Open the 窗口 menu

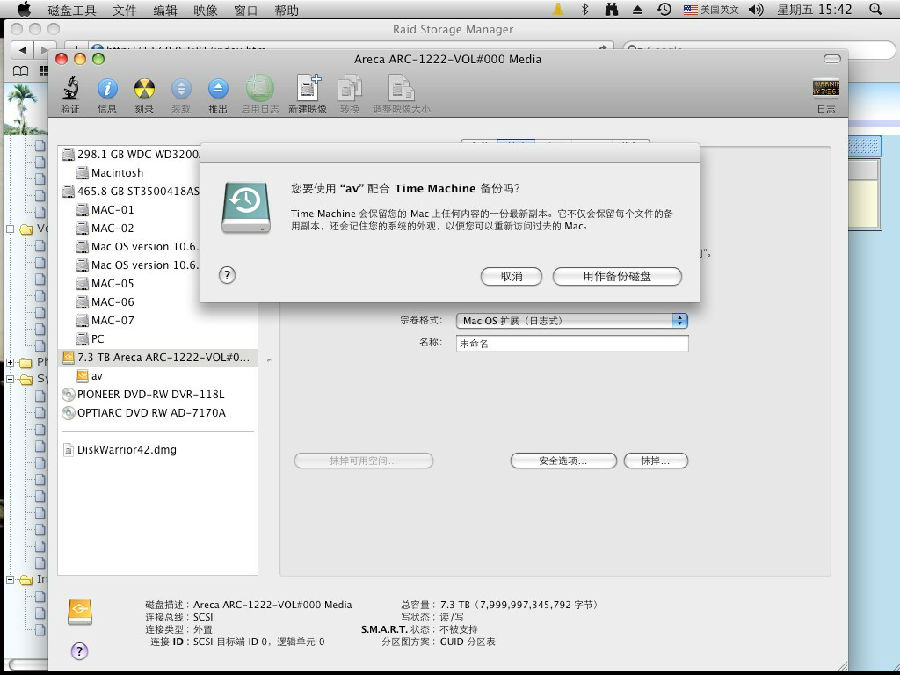tap(246, 10)
